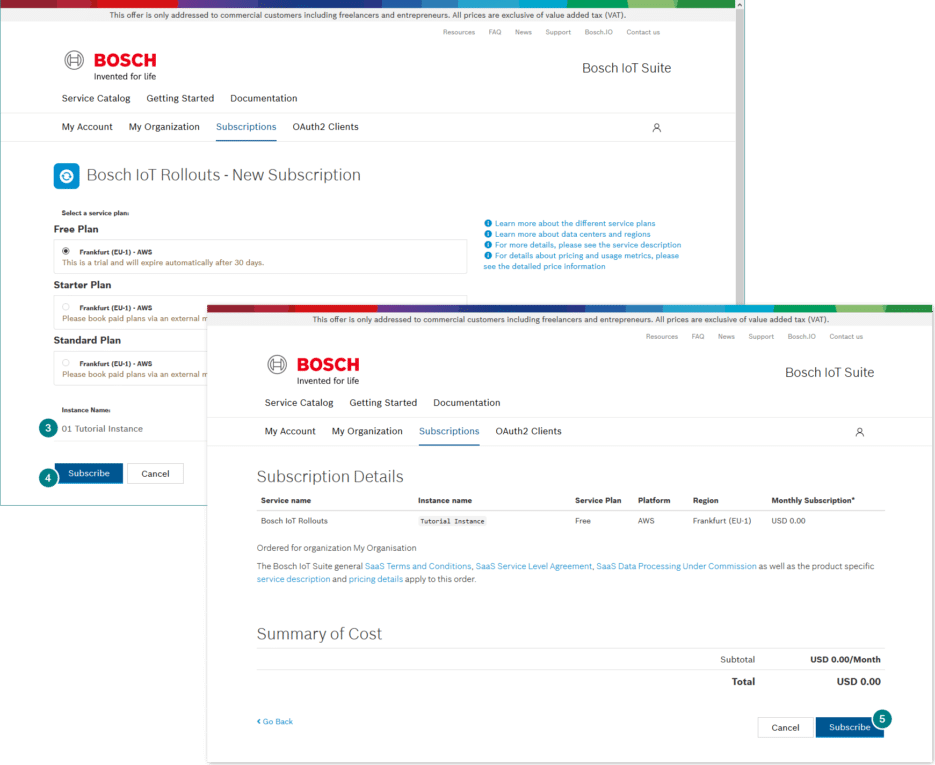
Task: Click the 'Go Back' link
Action: click(275, 721)
